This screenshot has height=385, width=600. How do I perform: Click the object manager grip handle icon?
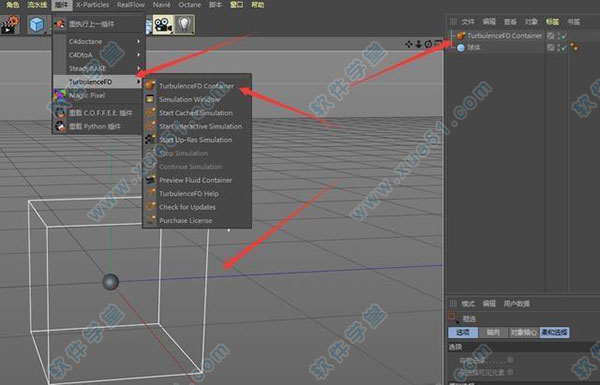coord(453,22)
